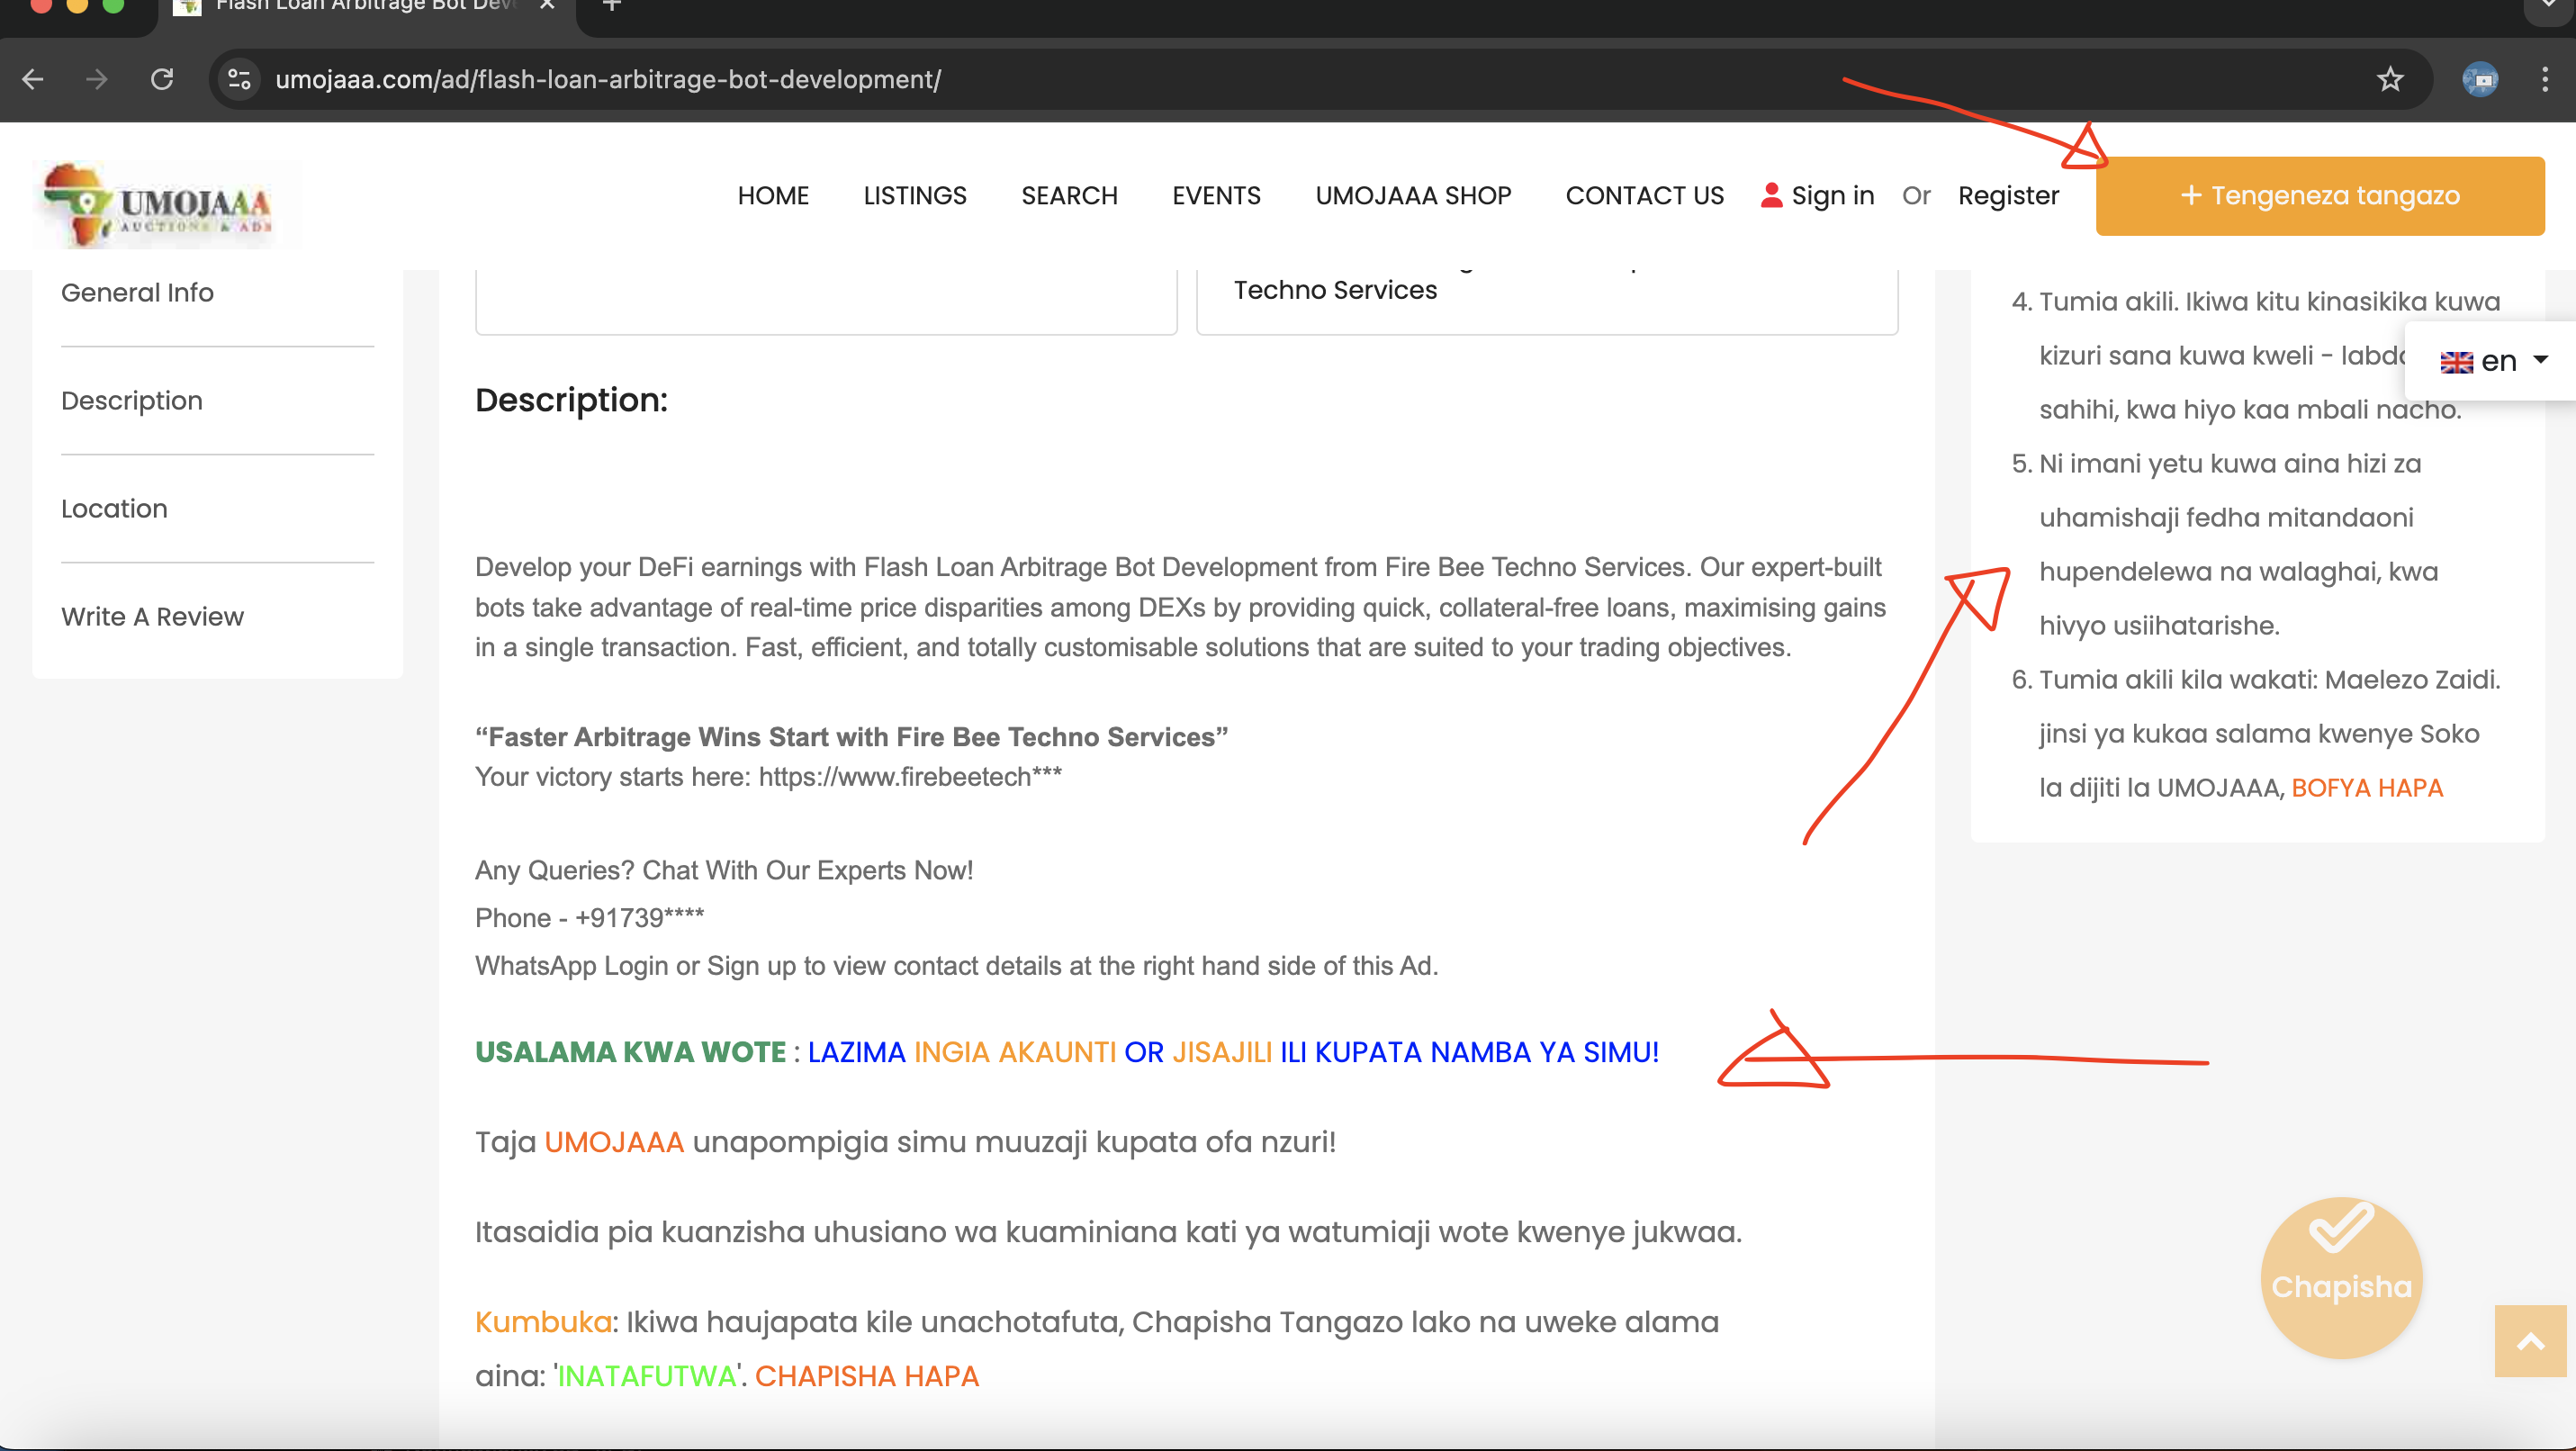The height and width of the screenshot is (1451, 2576).
Task: Jump to General Info section
Action: [x=137, y=293]
